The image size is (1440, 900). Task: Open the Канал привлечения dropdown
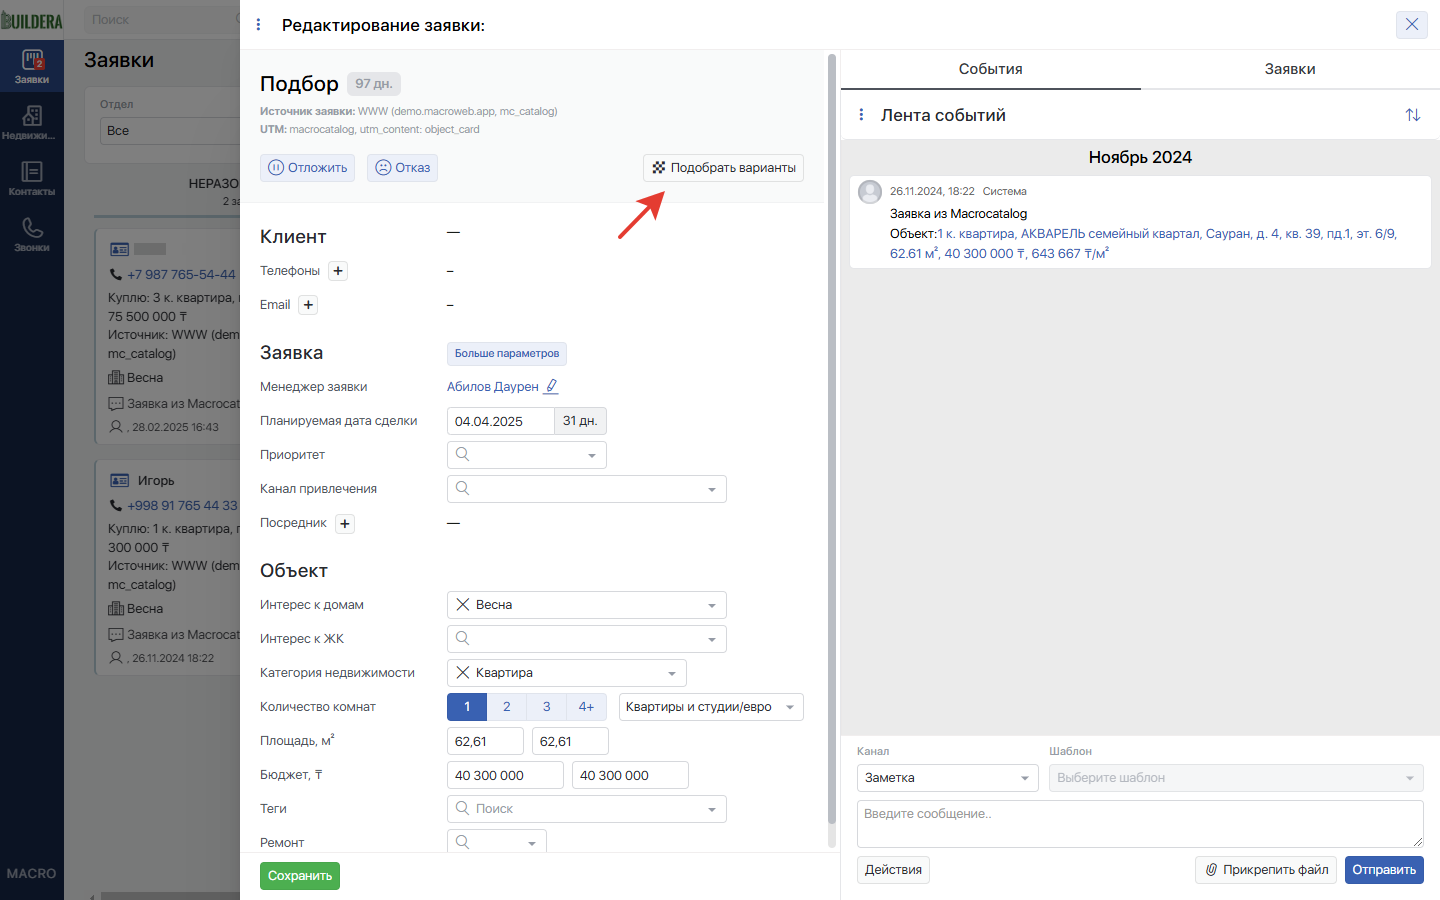point(587,489)
